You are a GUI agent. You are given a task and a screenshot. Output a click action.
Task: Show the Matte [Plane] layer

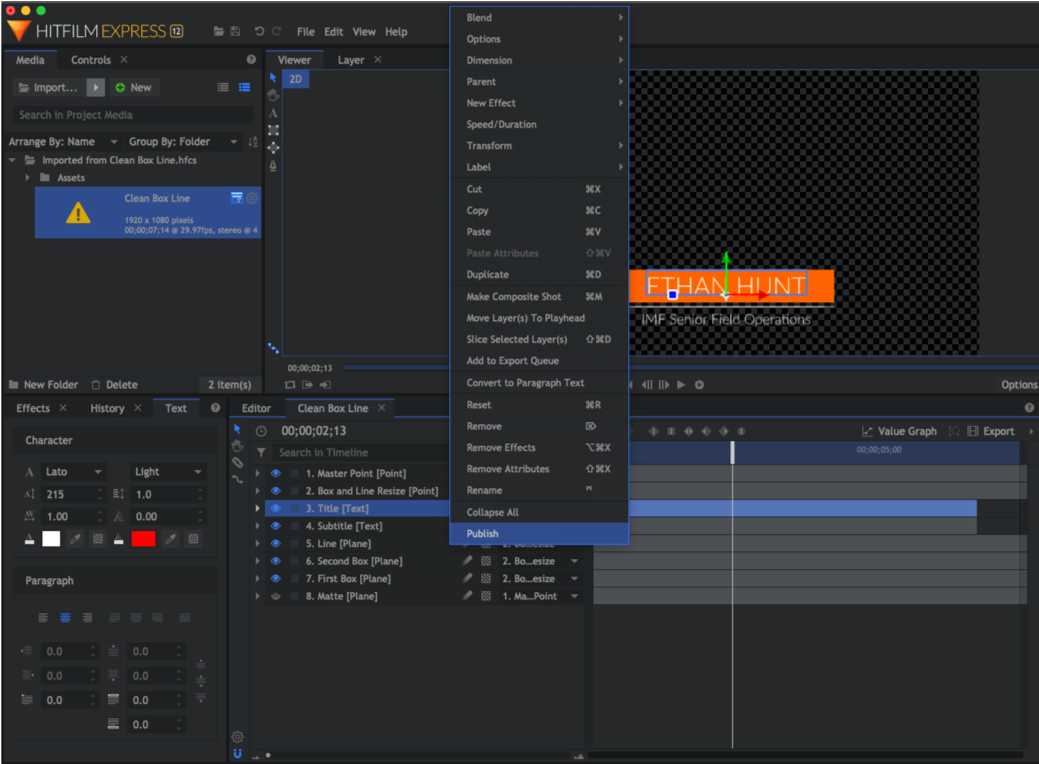[275, 595]
